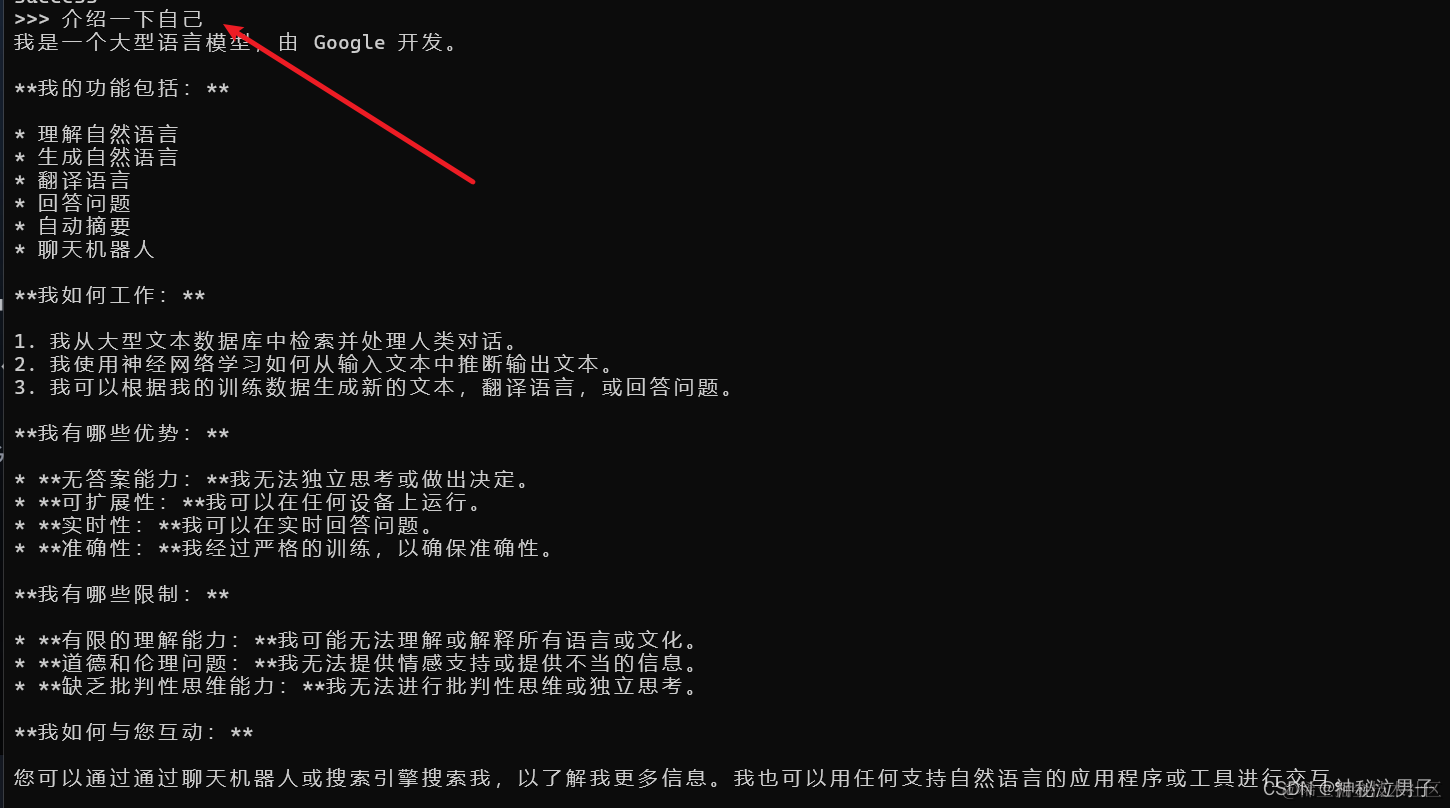Click the bullet "回答问题"
Viewport: 1450px width, 808px height.
click(73, 203)
